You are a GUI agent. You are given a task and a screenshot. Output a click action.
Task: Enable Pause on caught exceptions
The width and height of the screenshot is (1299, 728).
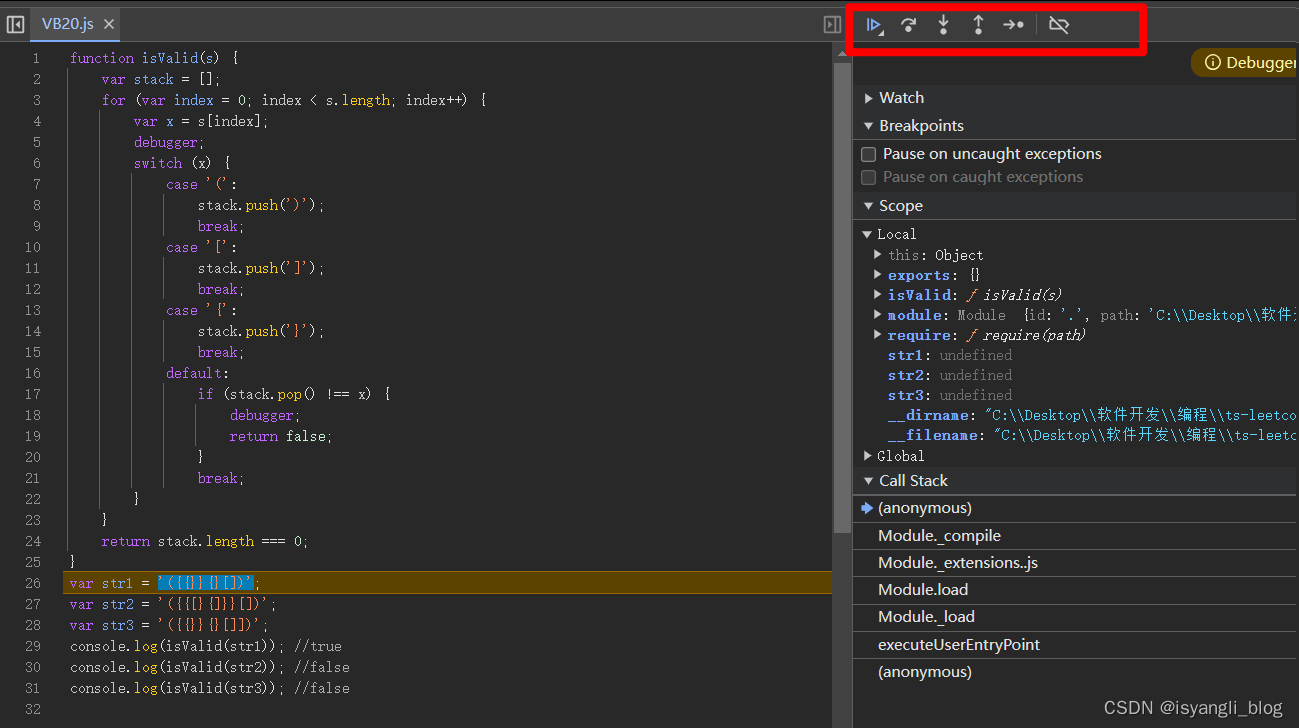pyautogui.click(x=868, y=176)
